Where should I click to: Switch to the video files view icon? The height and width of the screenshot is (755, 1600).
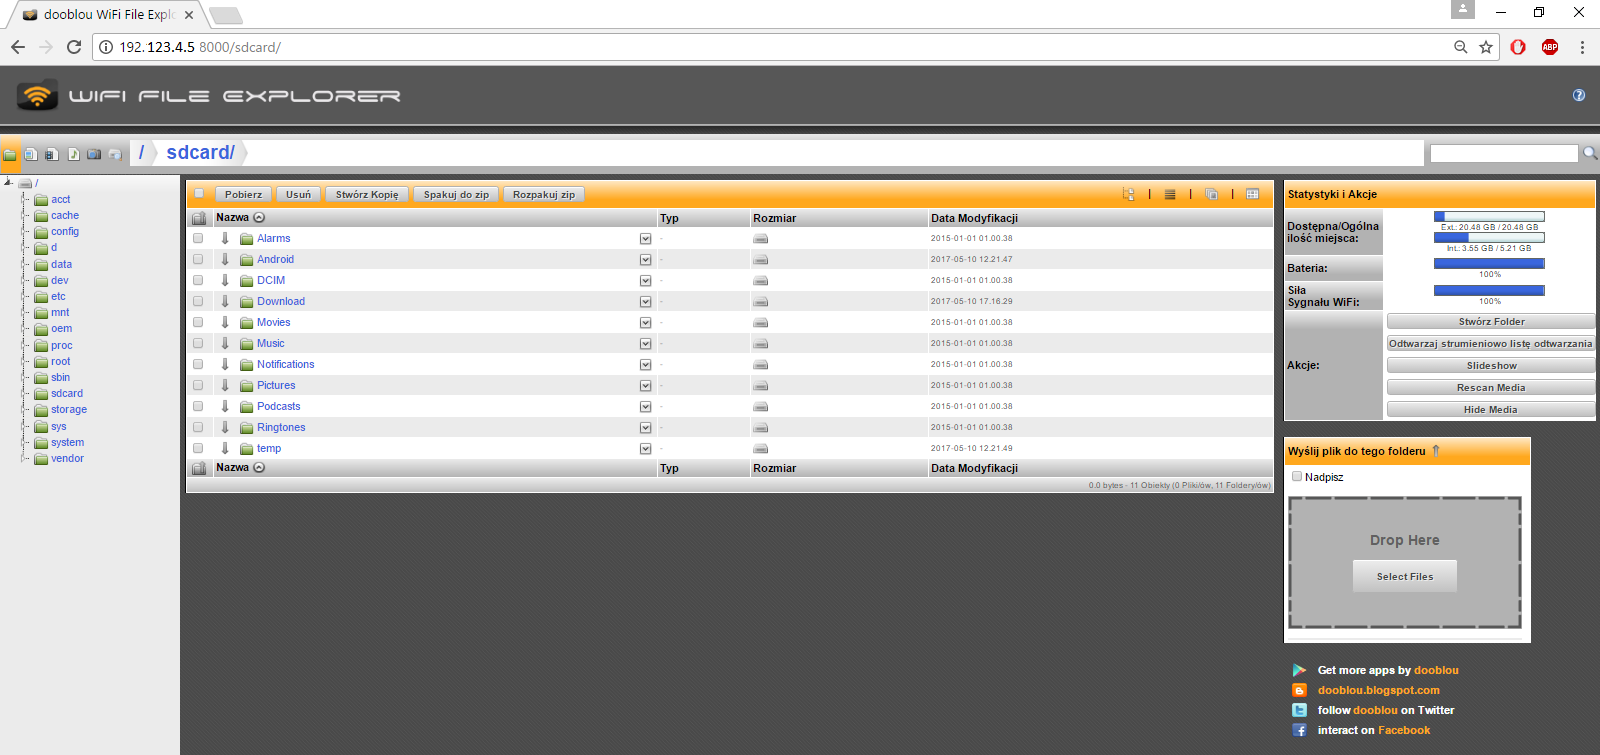coord(52,154)
